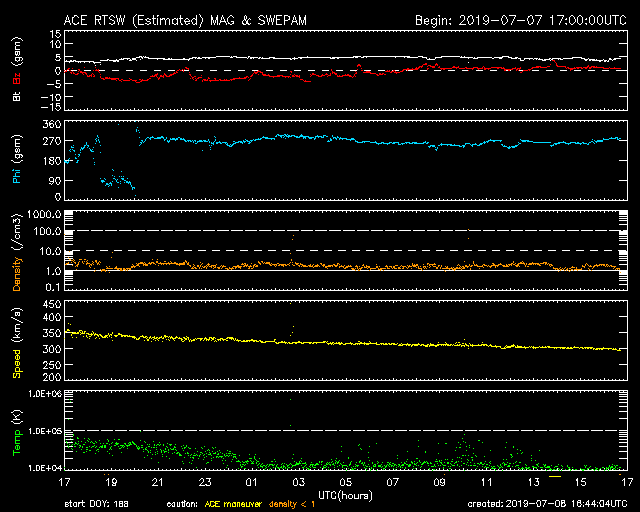
Task: Click the yellow ACE maneuver legend text
Action: pyautogui.click(x=233, y=504)
